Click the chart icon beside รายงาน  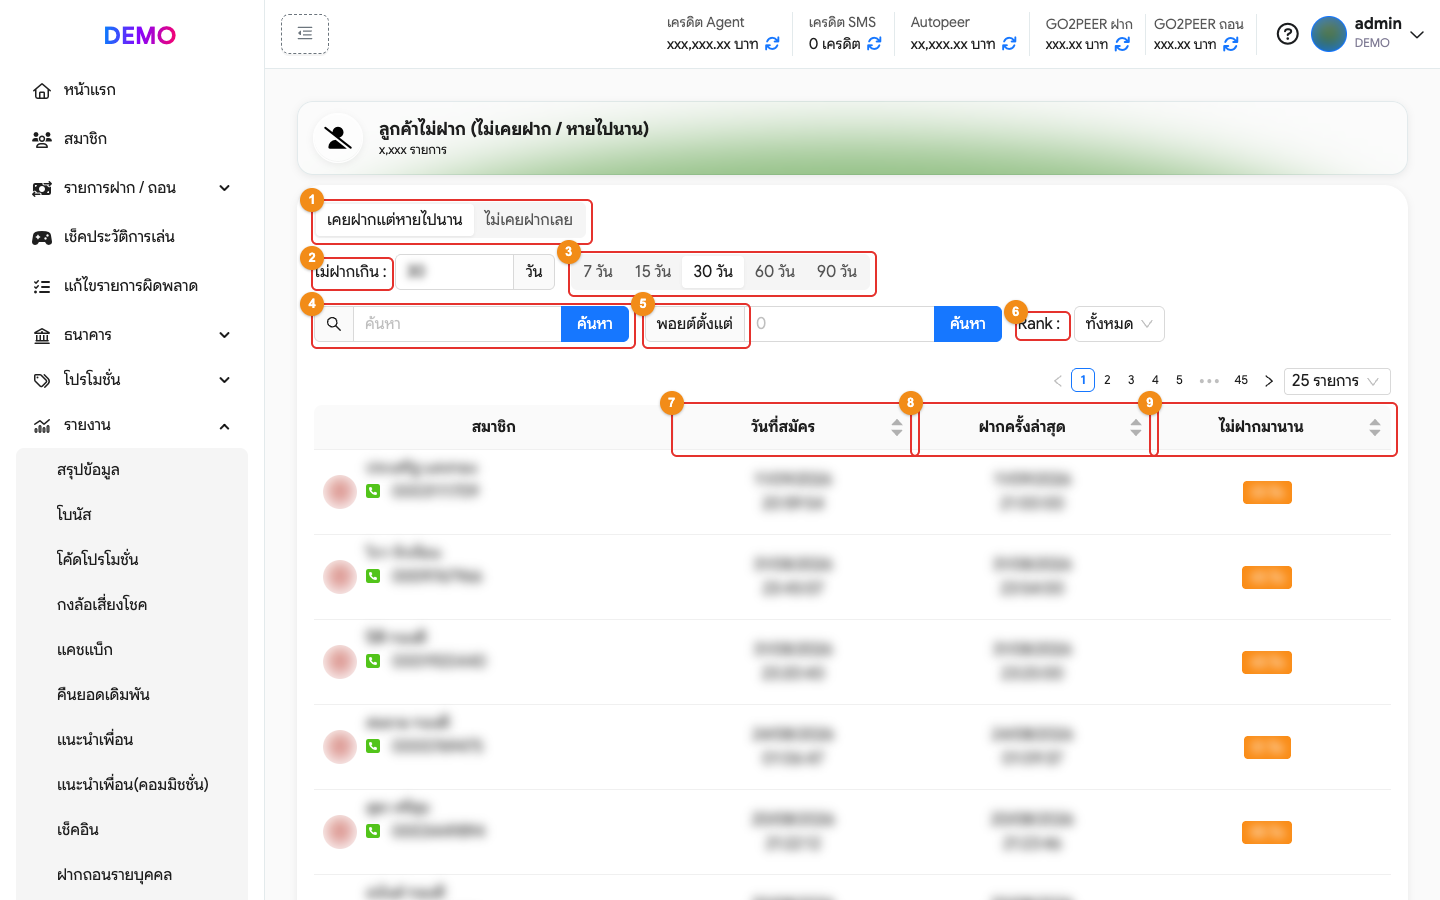tap(42, 426)
